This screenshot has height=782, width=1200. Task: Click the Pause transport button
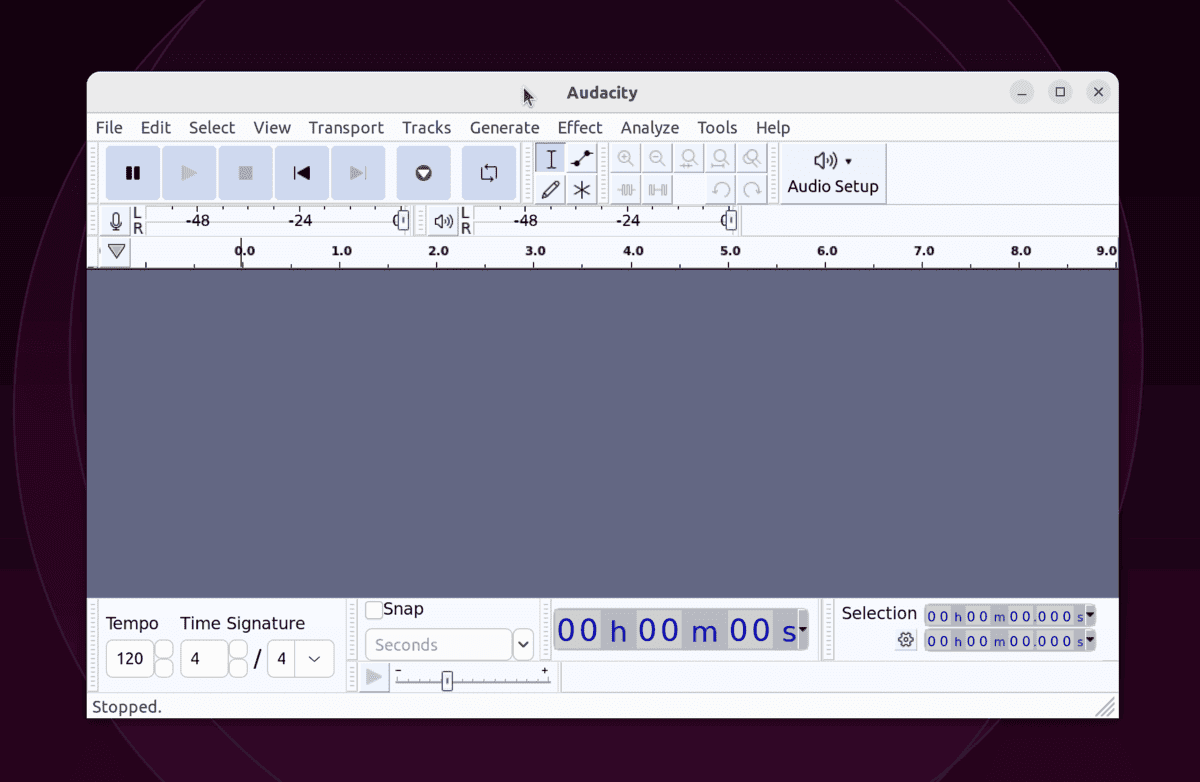(133, 173)
